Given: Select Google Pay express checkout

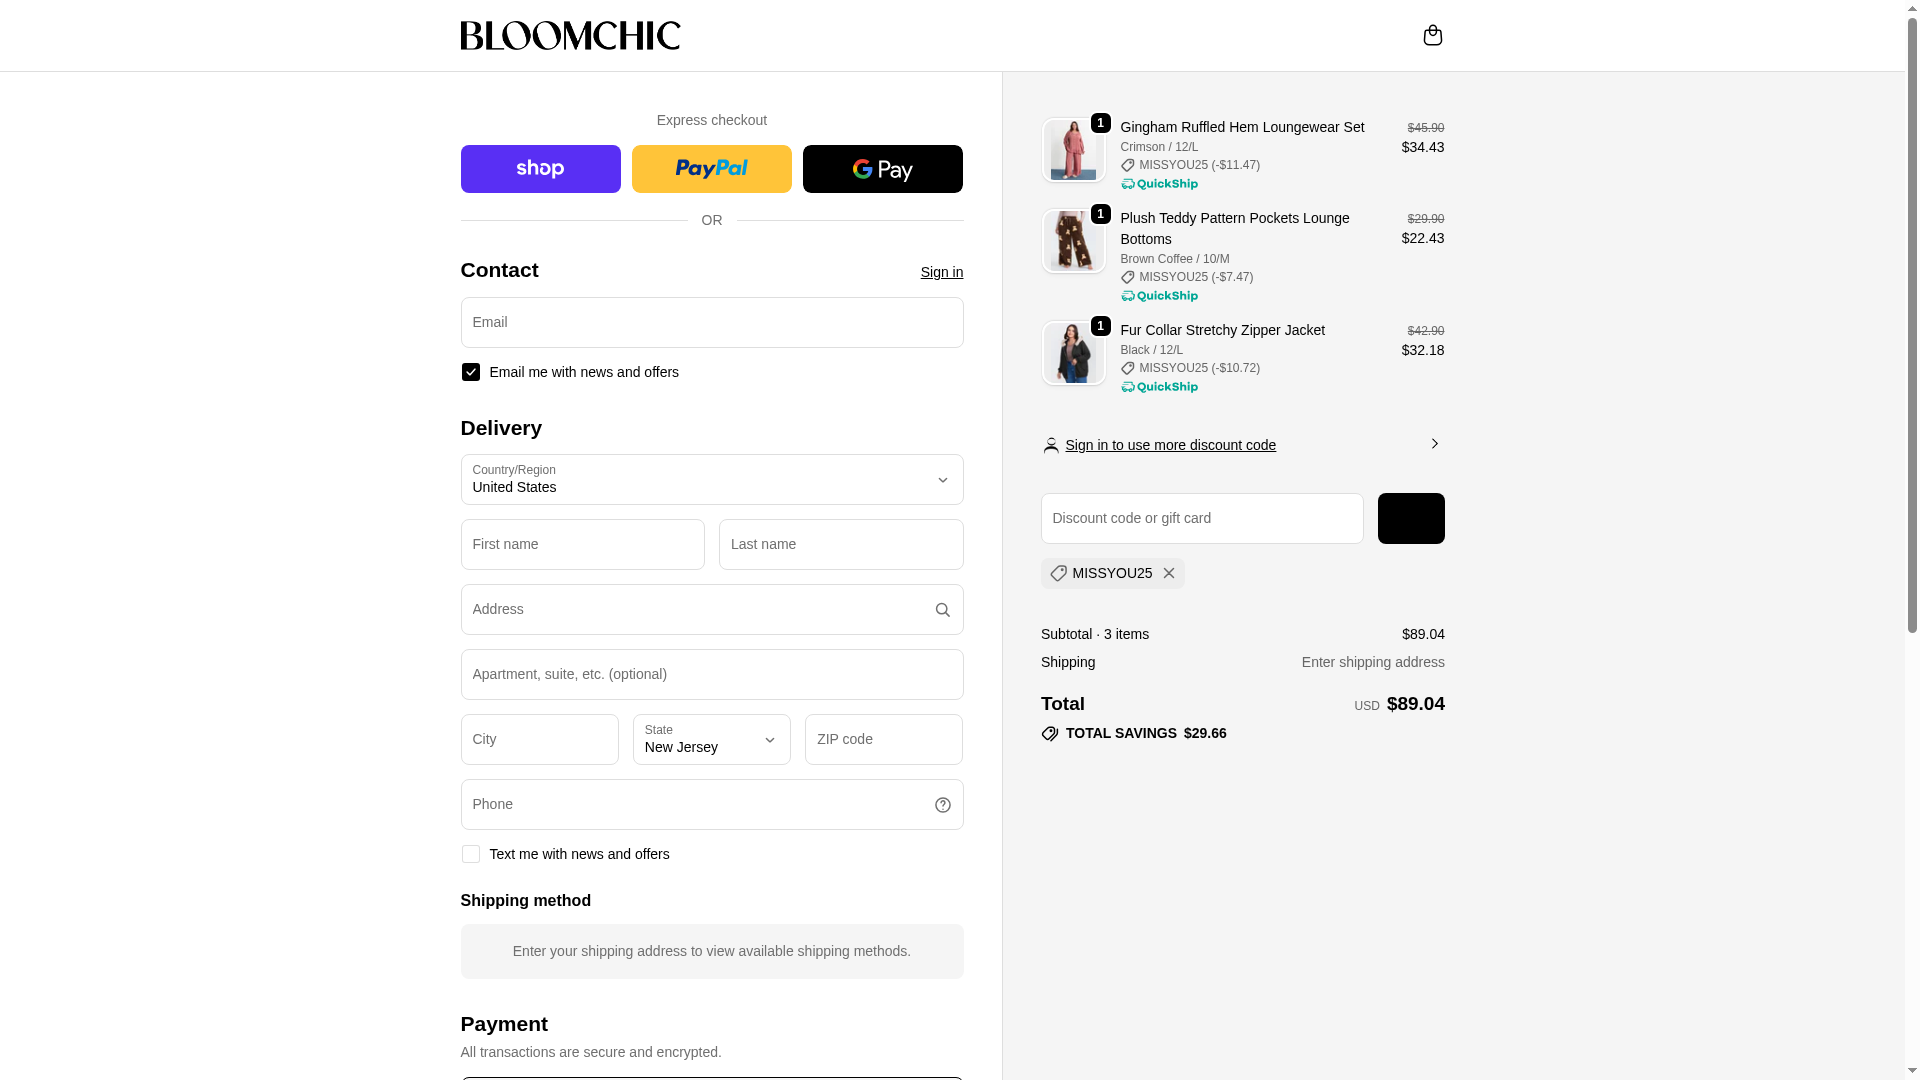Looking at the screenshot, I should [x=882, y=169].
